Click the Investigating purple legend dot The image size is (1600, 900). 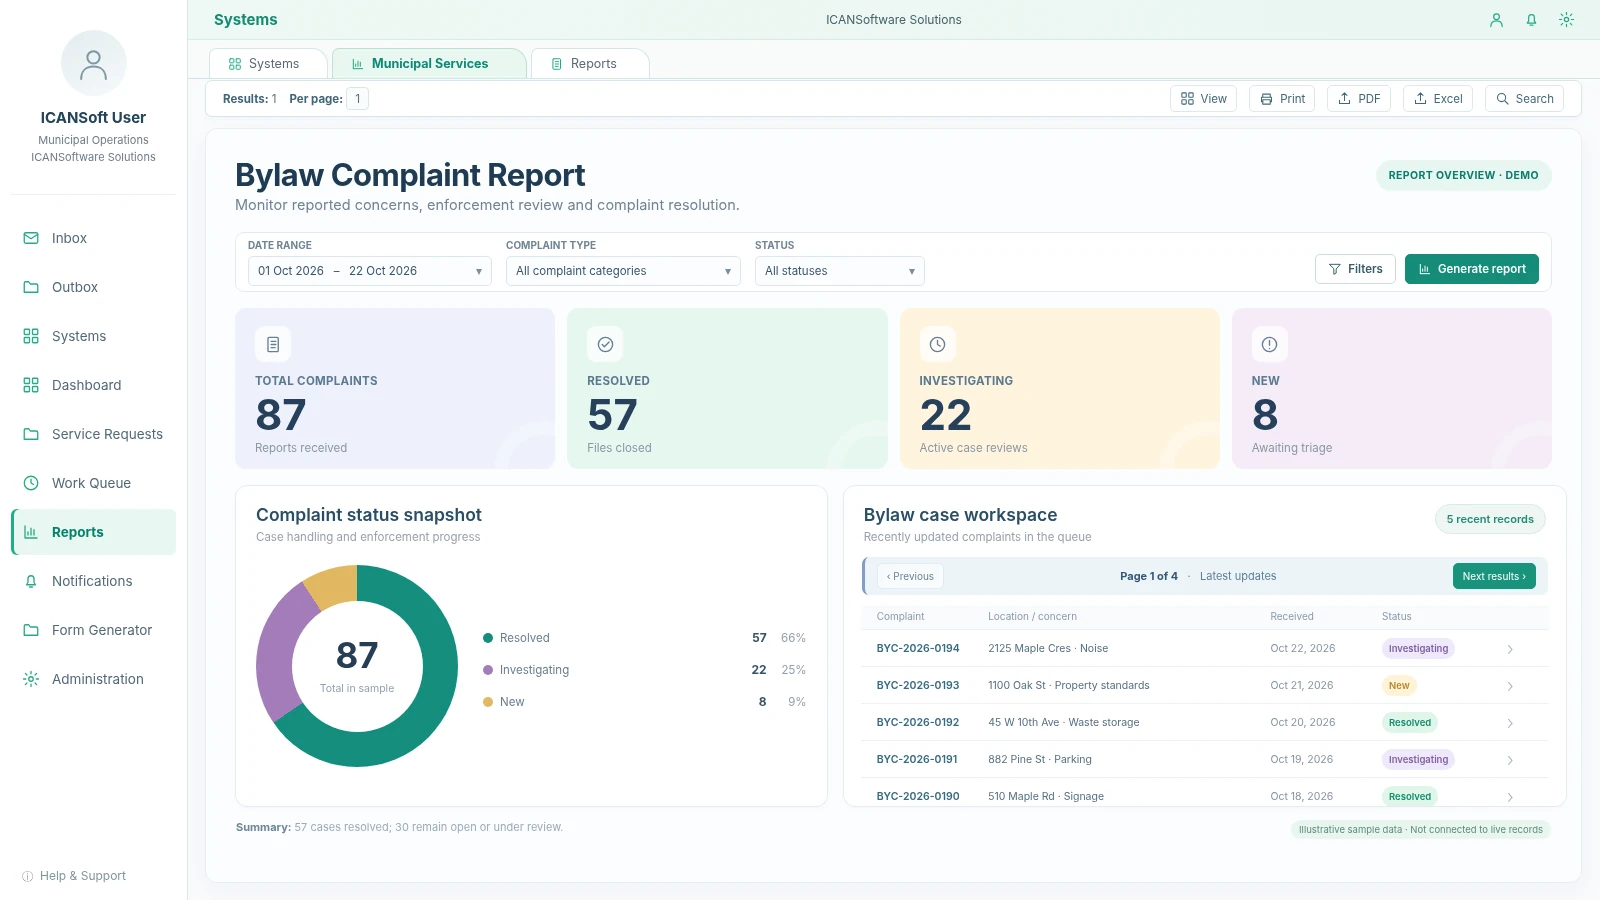[x=488, y=670]
